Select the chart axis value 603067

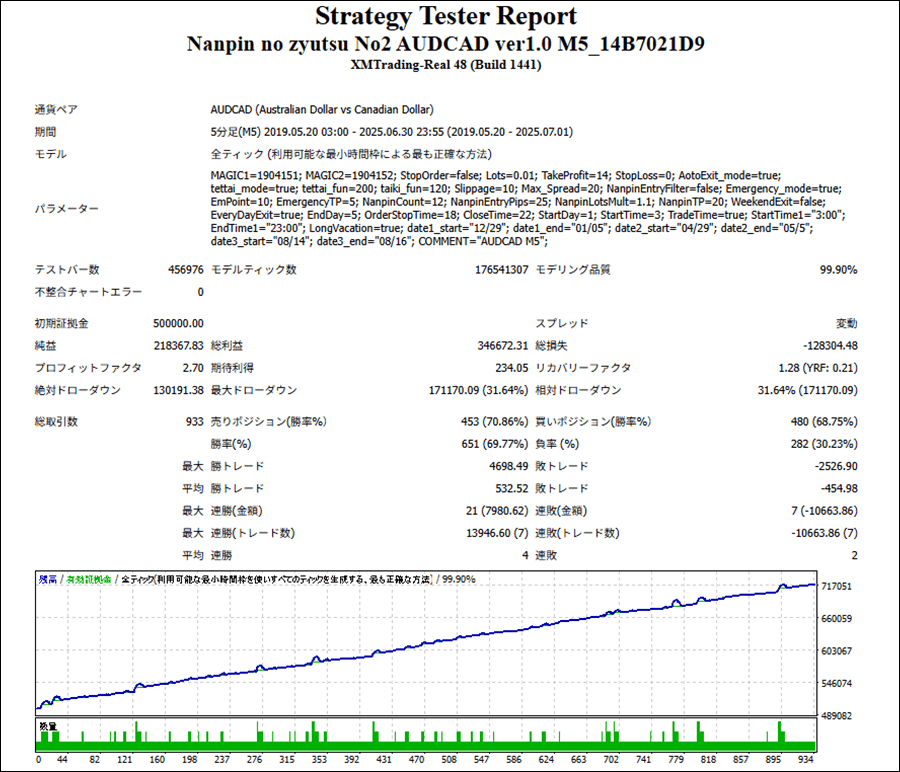tap(837, 651)
